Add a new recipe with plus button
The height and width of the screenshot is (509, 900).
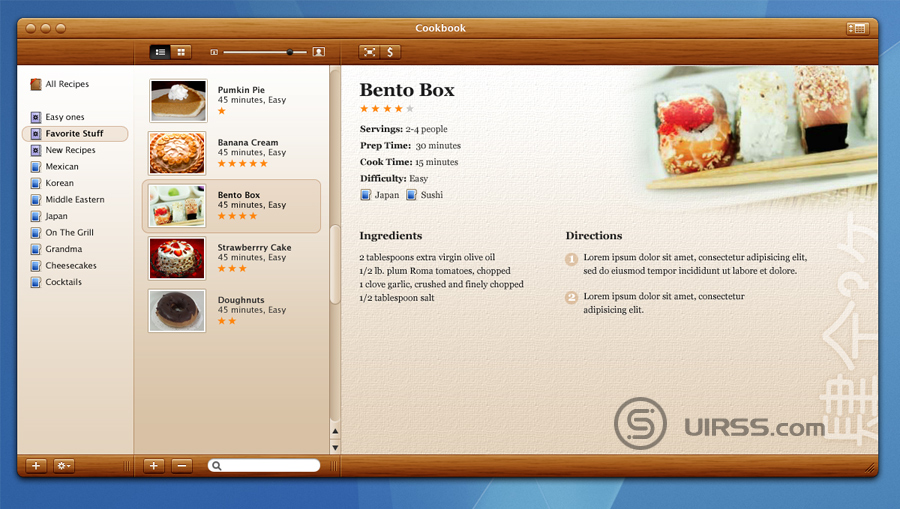pos(153,466)
